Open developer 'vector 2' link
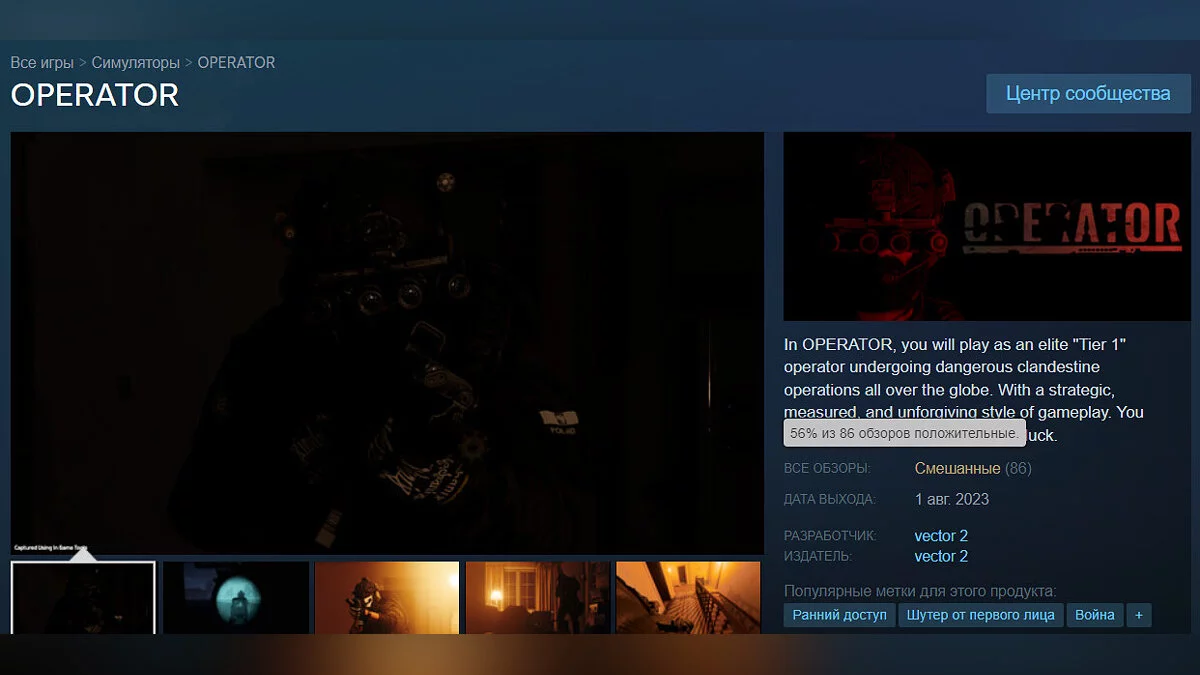The image size is (1200, 675). point(941,536)
